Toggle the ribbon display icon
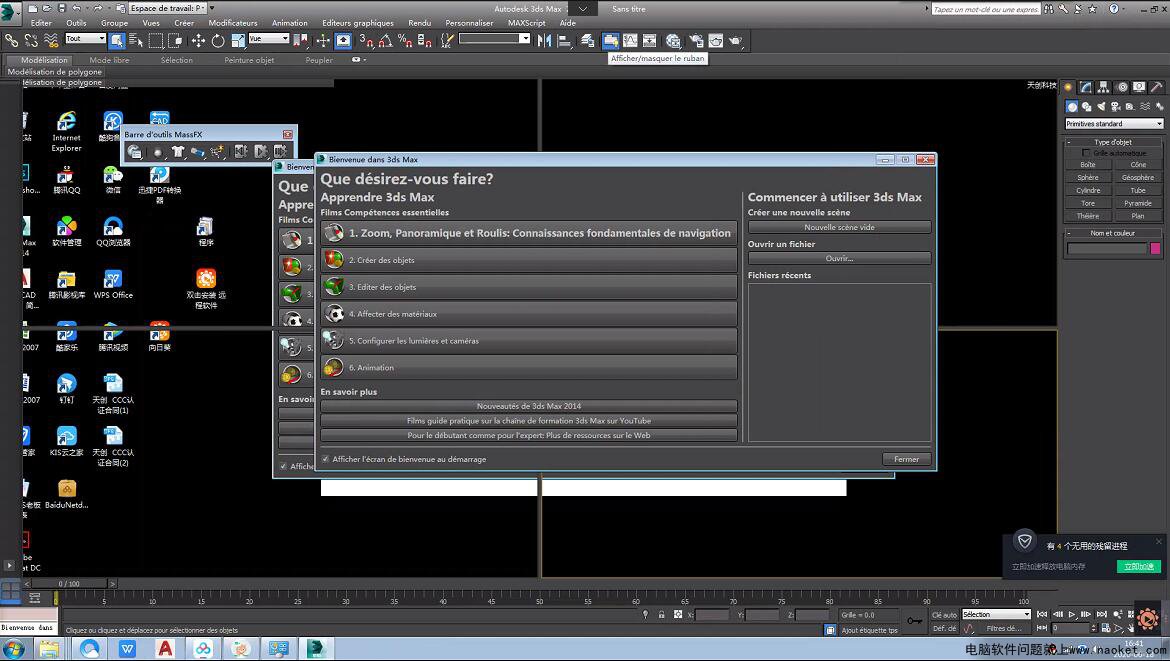The image size is (1170, 661). (610, 40)
